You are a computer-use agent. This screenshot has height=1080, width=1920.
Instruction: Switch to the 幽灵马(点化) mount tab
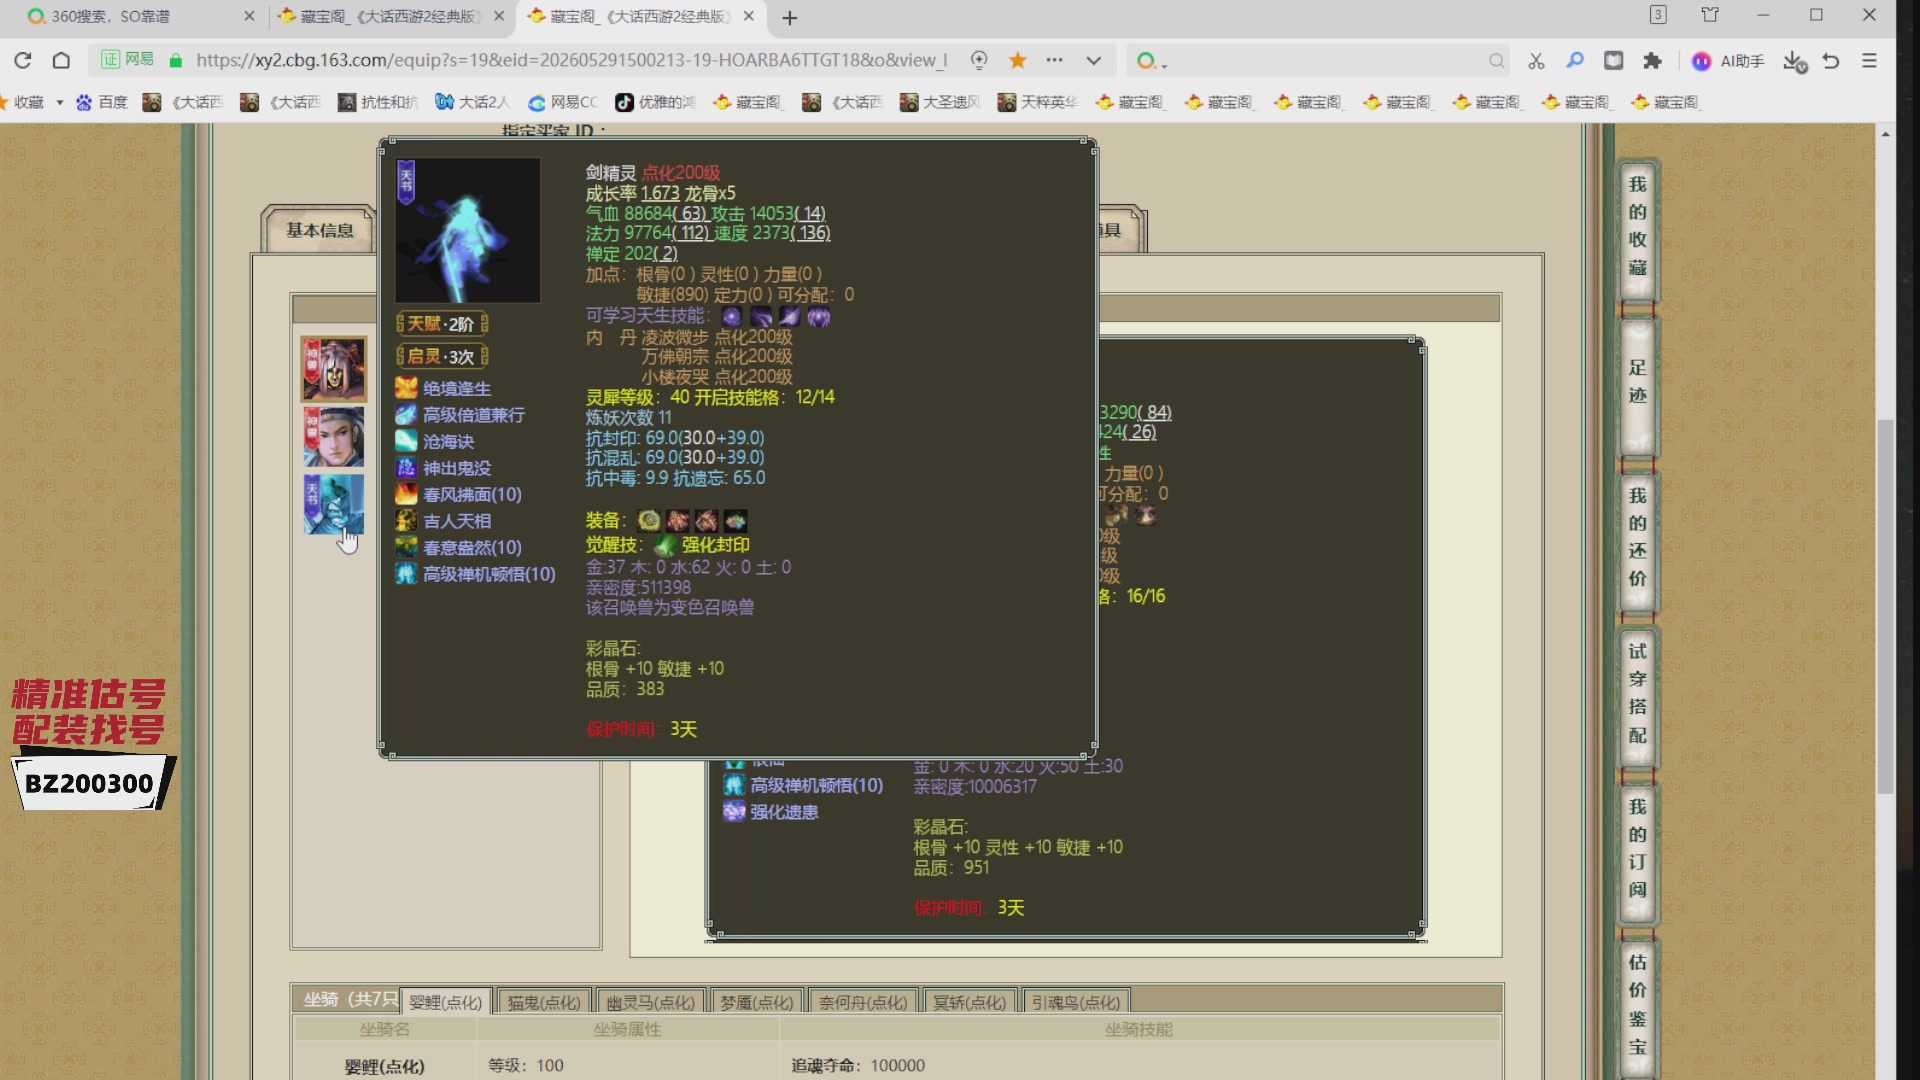pos(651,1002)
